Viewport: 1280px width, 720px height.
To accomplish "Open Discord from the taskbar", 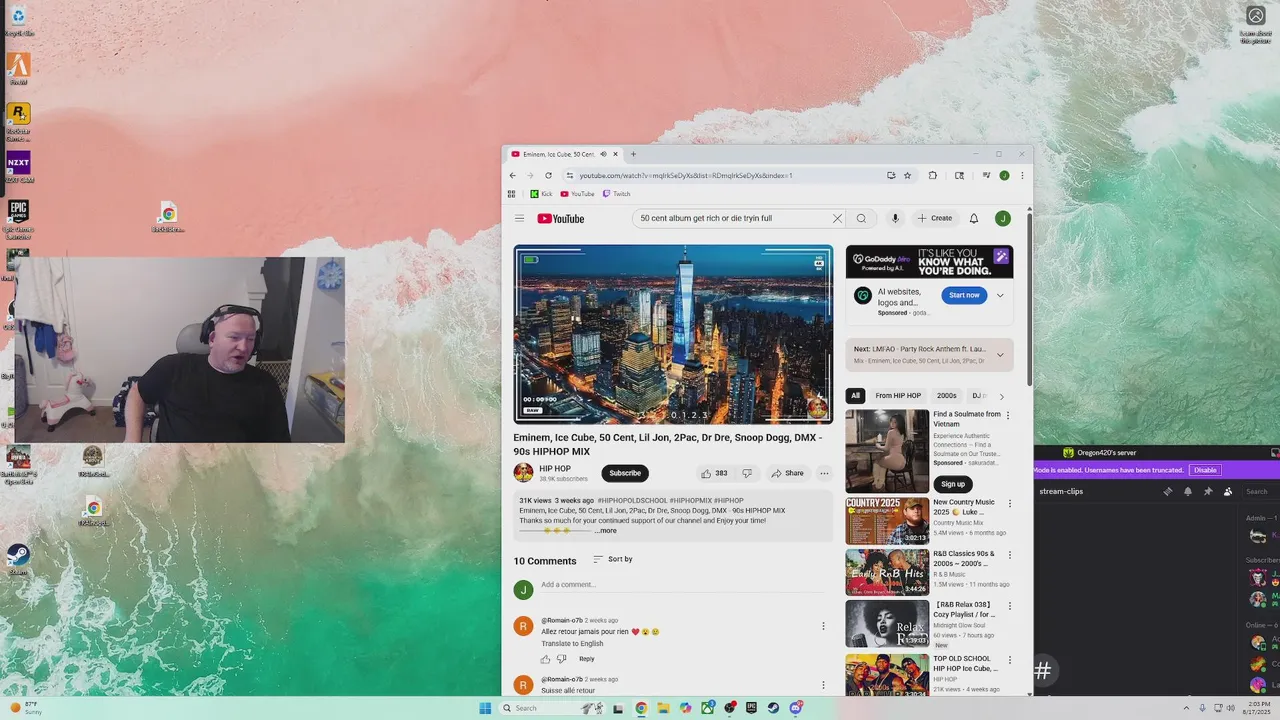I will (x=796, y=708).
